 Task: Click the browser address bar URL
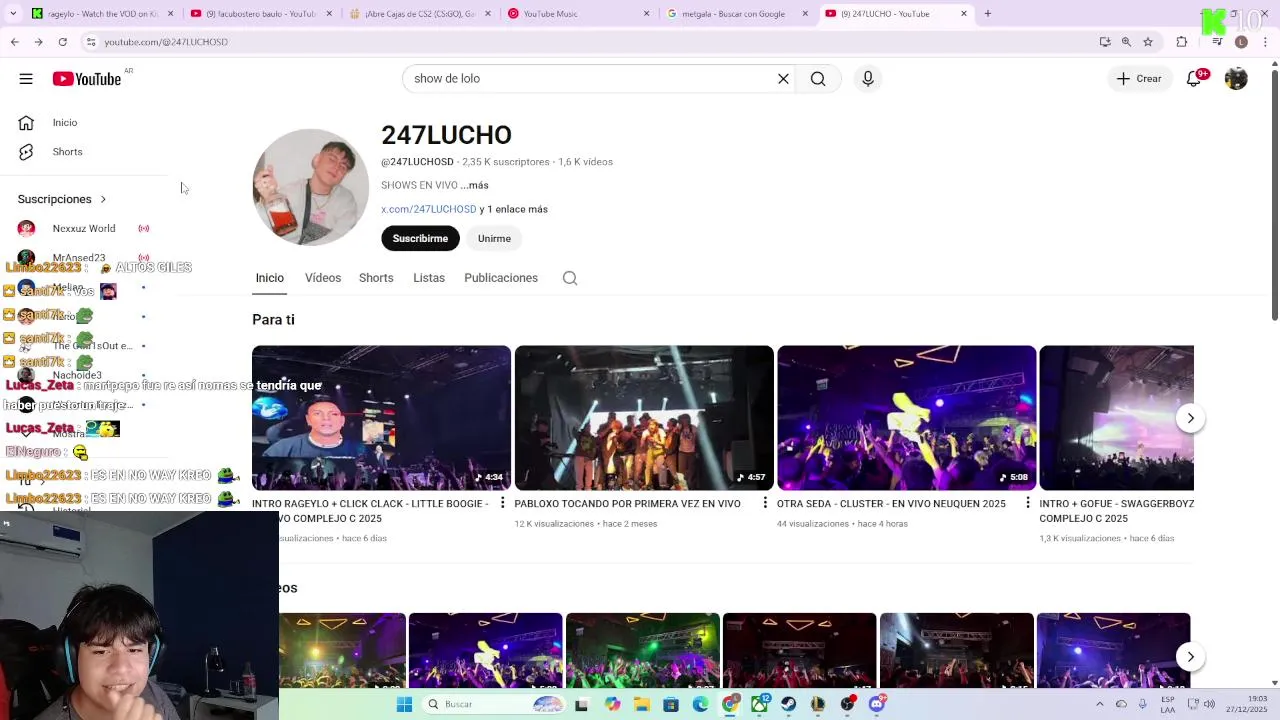coord(166,42)
